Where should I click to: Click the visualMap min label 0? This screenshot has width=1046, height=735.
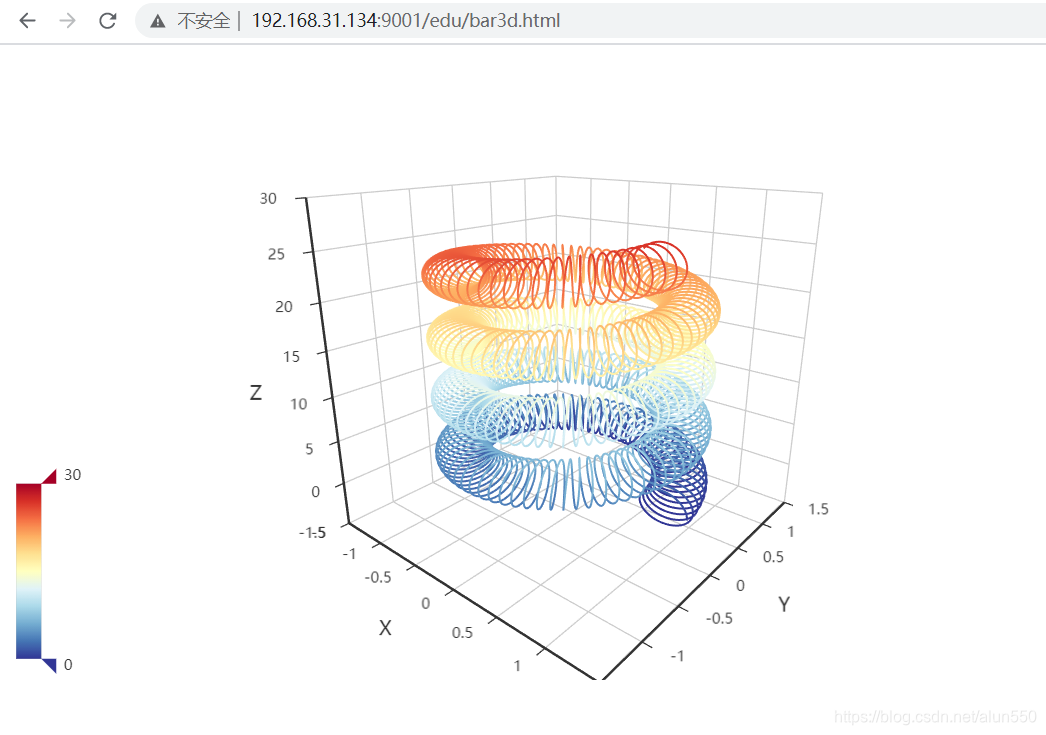[x=68, y=665]
